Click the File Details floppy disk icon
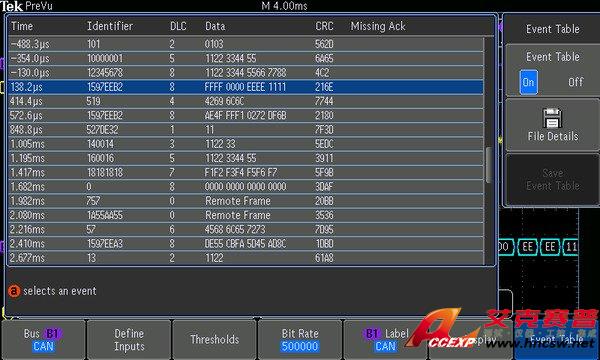600x360 pixels. tap(552, 118)
